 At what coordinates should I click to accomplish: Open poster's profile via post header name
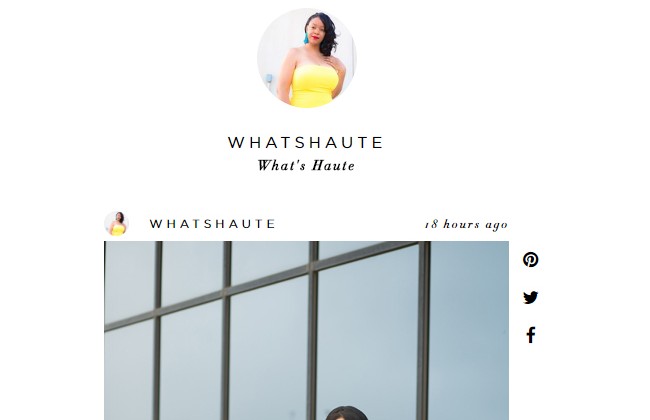[212, 224]
